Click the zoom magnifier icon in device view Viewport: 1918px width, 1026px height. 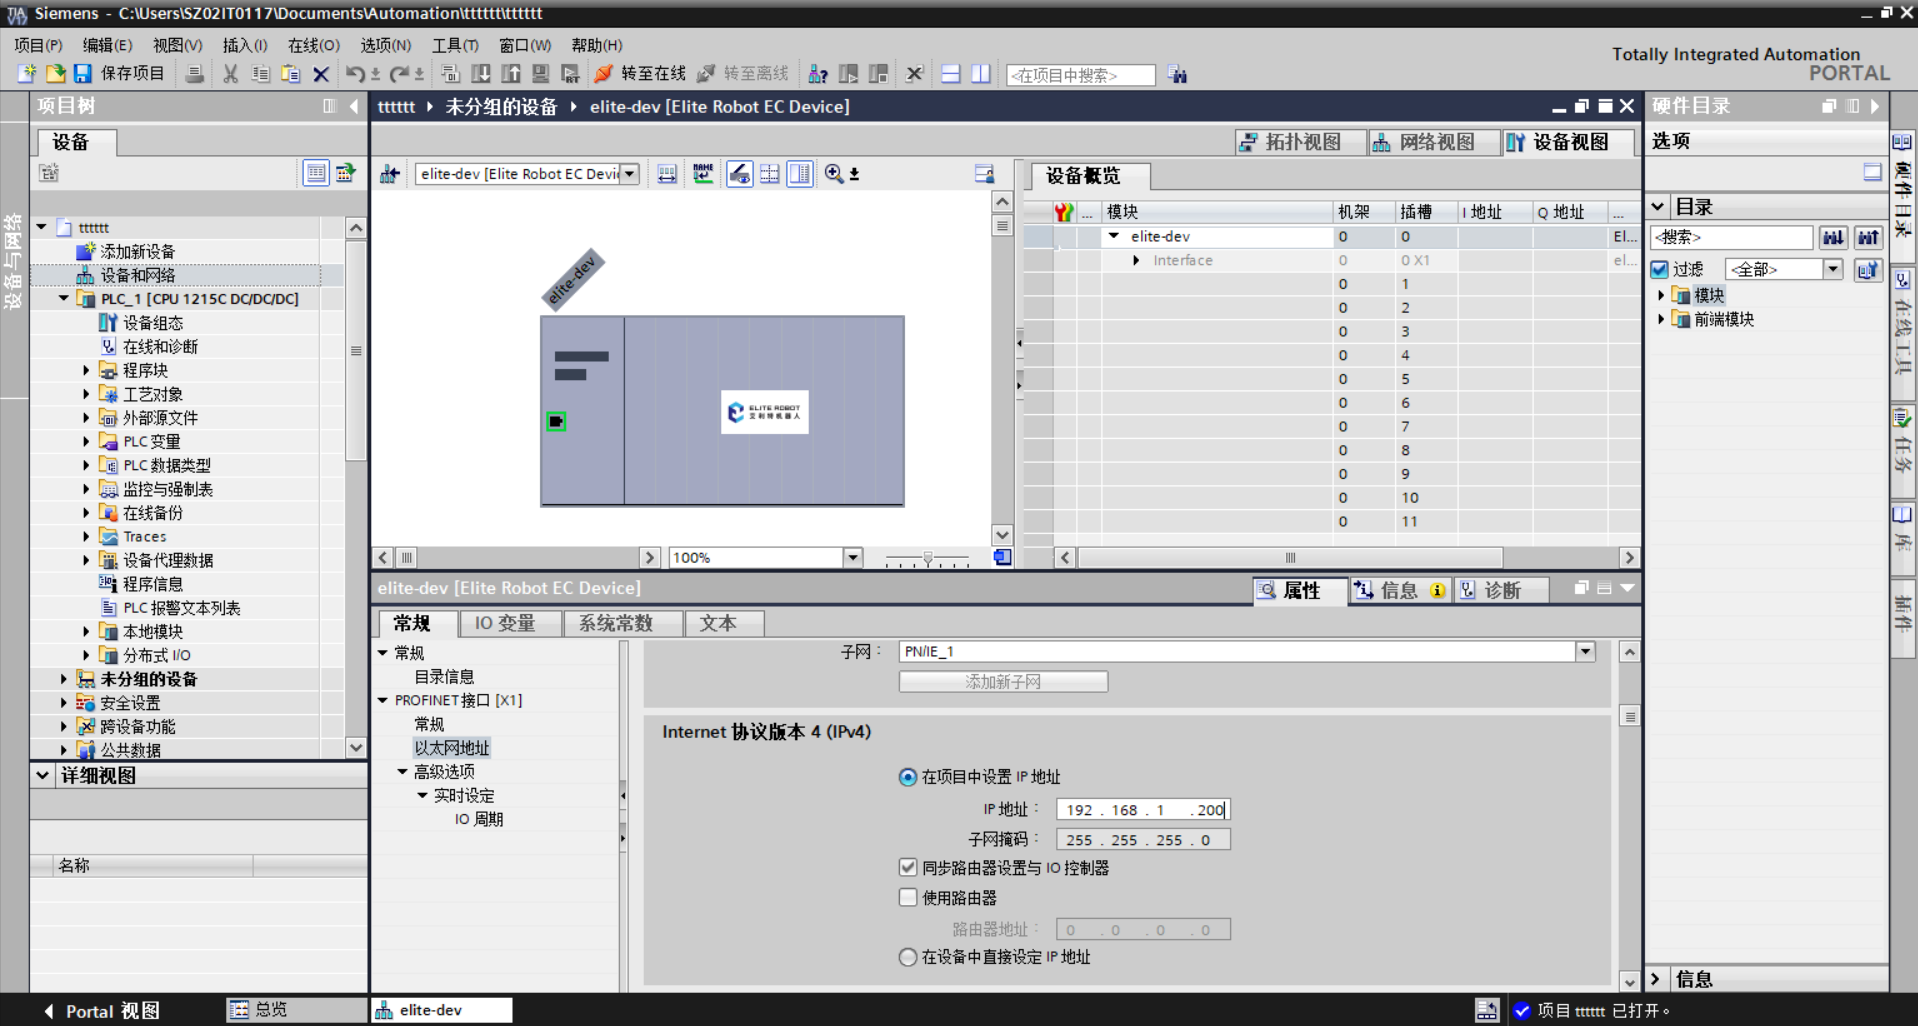pyautogui.click(x=833, y=174)
